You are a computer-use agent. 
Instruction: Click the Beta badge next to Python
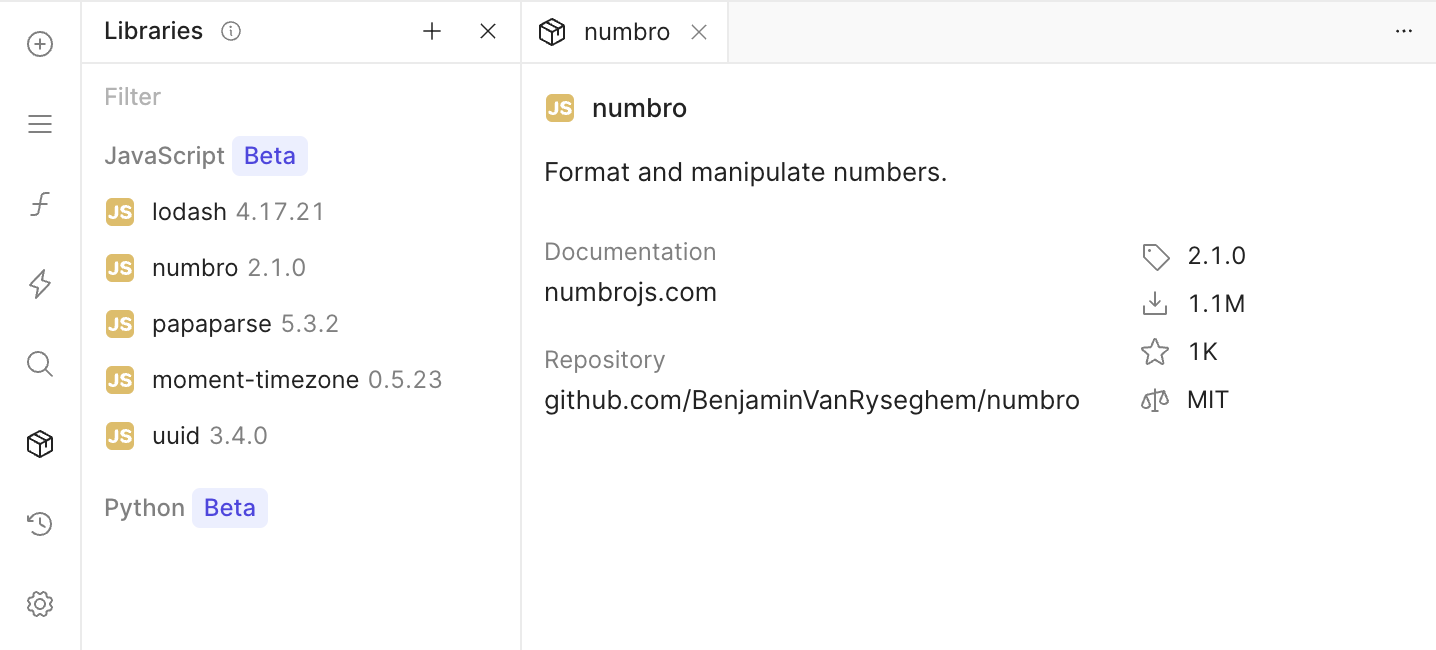(x=230, y=508)
